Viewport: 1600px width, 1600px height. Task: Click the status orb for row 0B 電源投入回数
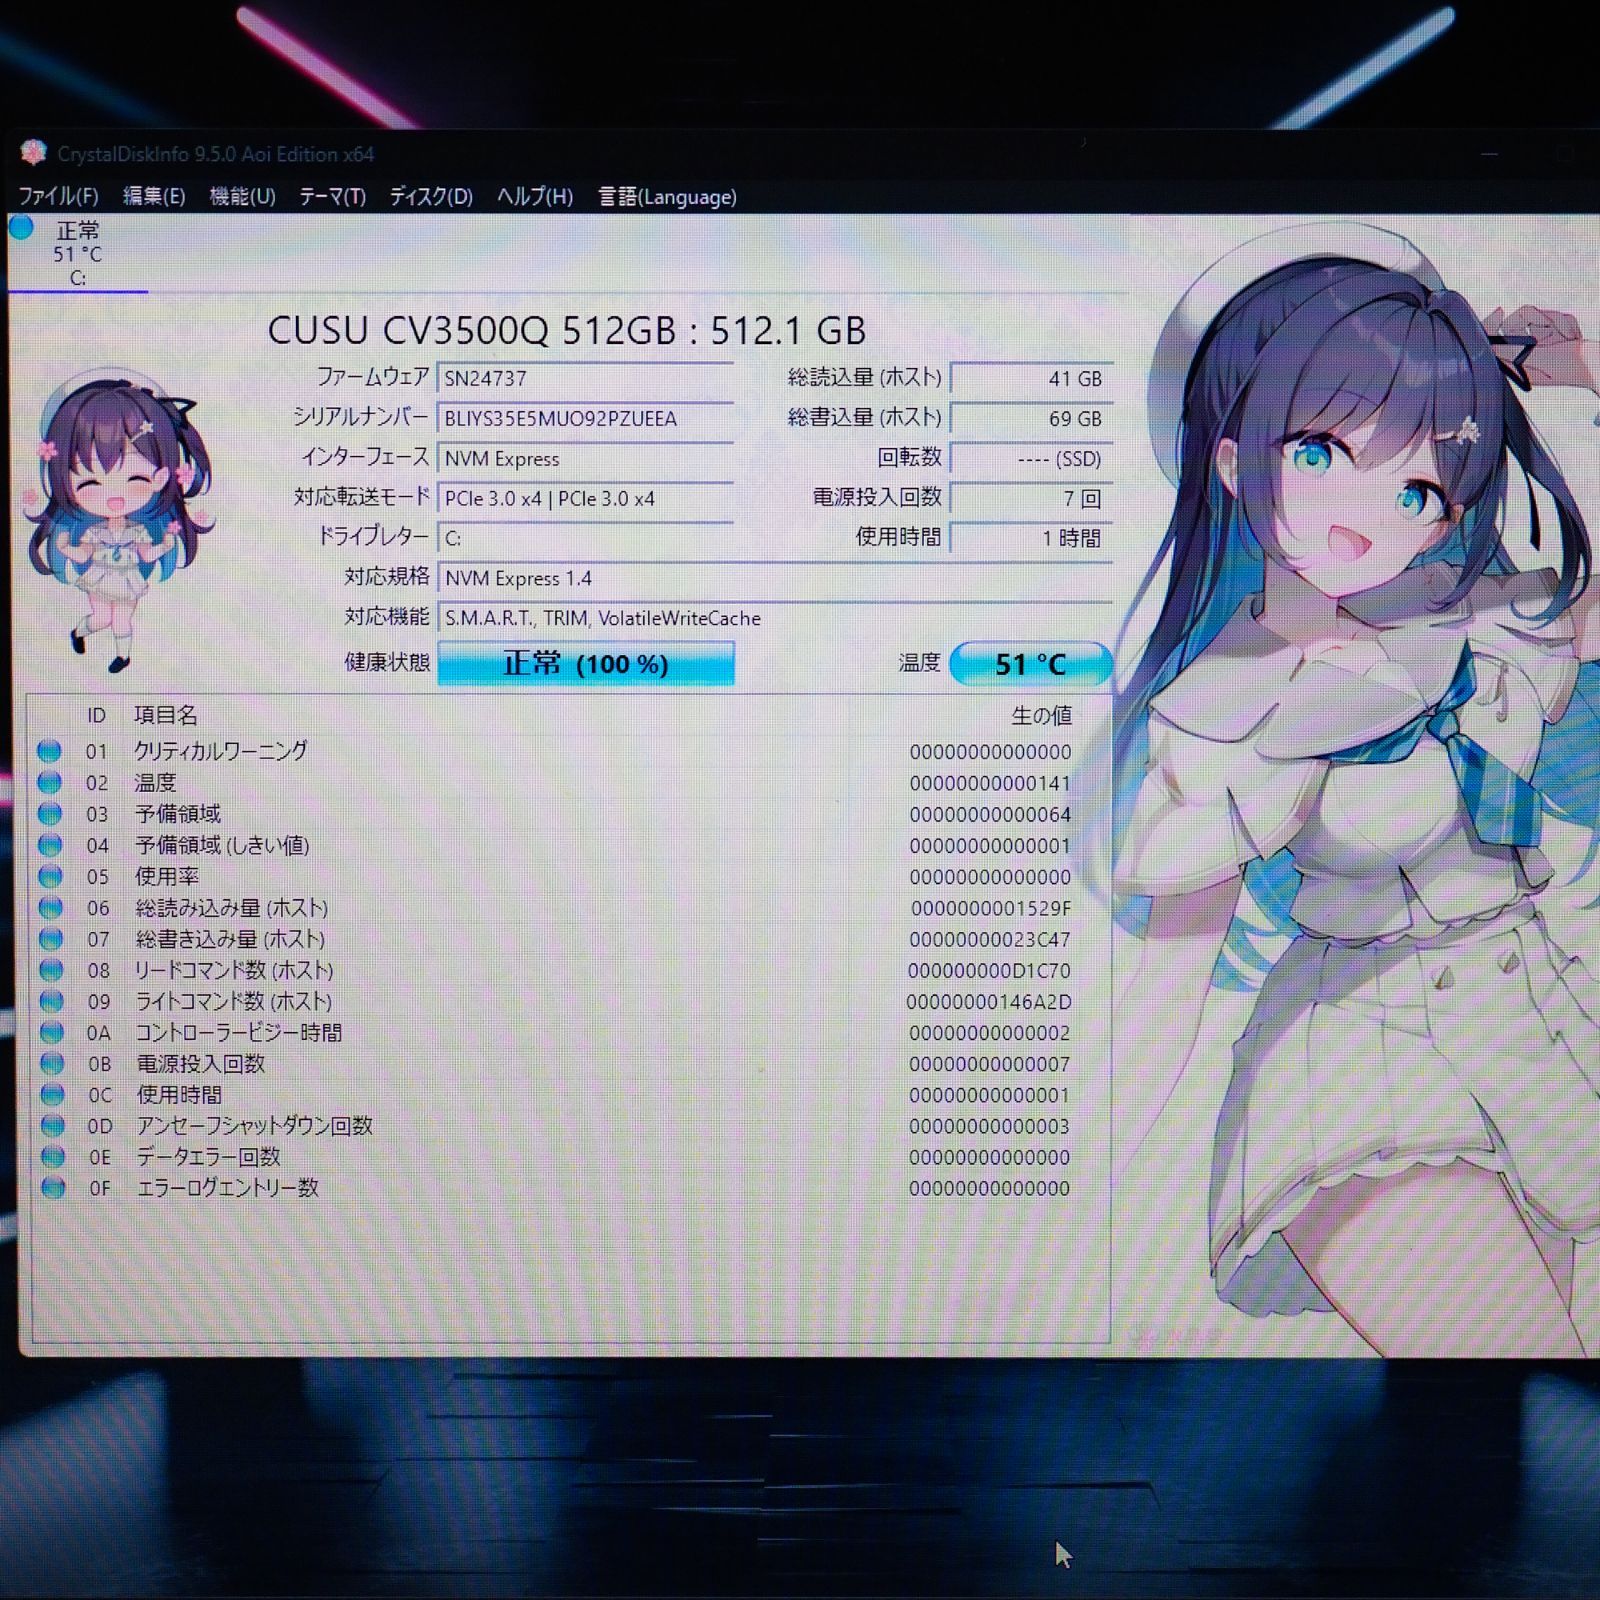pyautogui.click(x=51, y=1063)
